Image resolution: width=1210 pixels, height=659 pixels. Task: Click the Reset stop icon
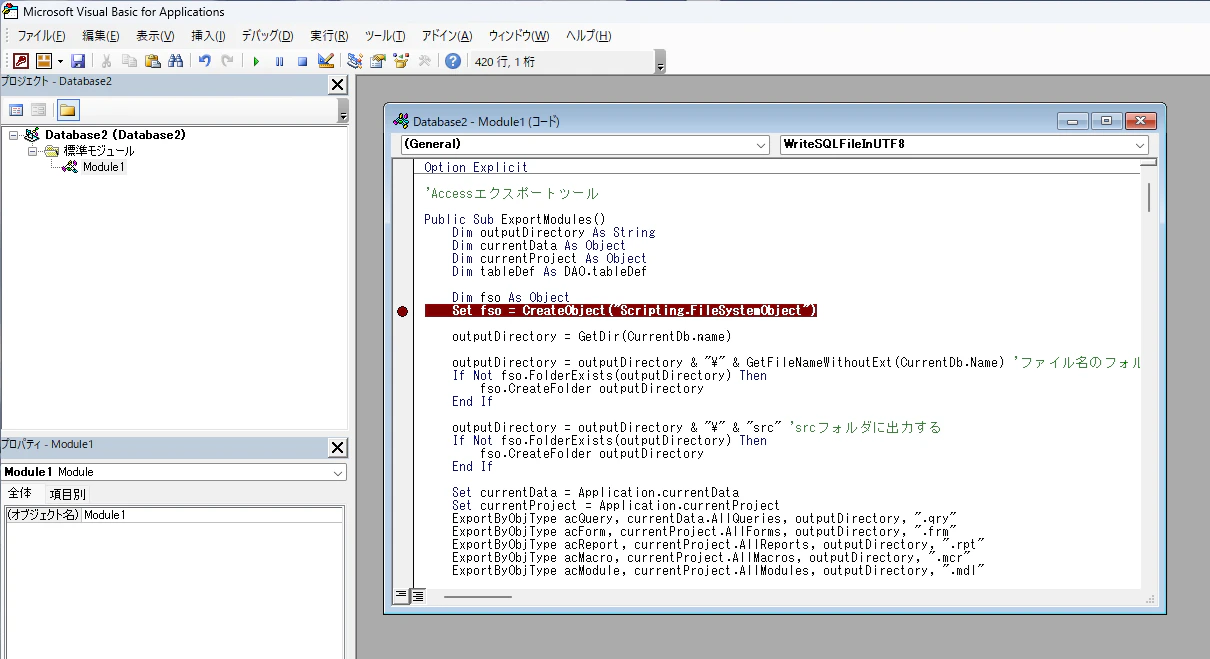(x=302, y=61)
